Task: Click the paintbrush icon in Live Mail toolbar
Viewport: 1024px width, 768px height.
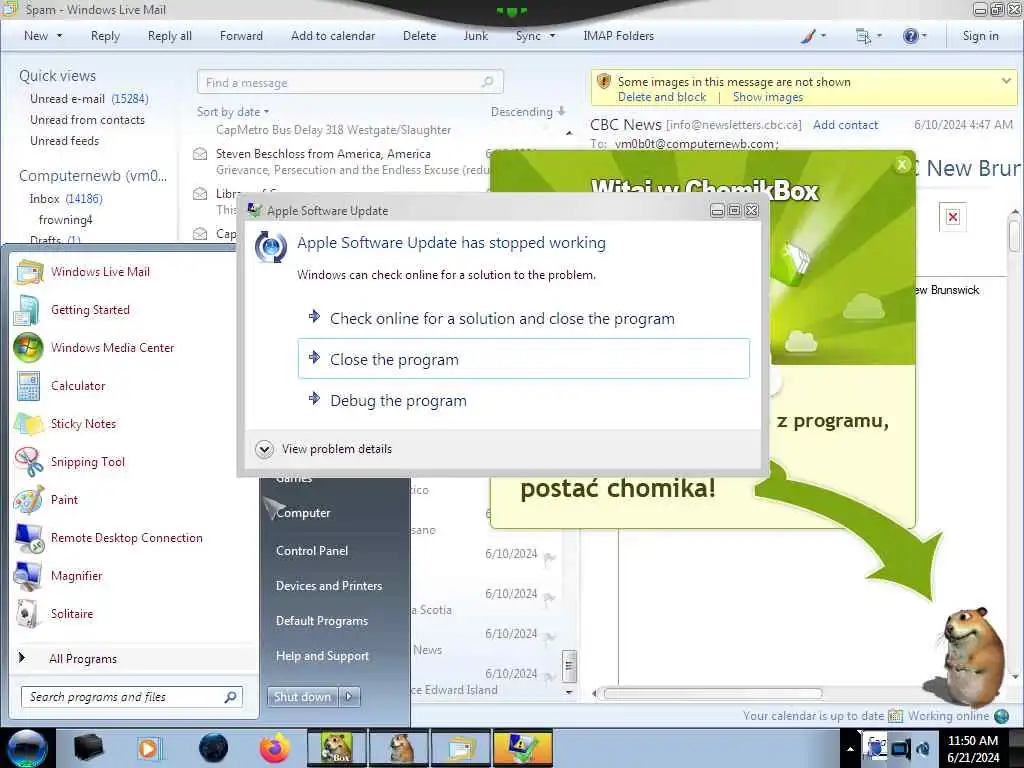Action: point(808,36)
